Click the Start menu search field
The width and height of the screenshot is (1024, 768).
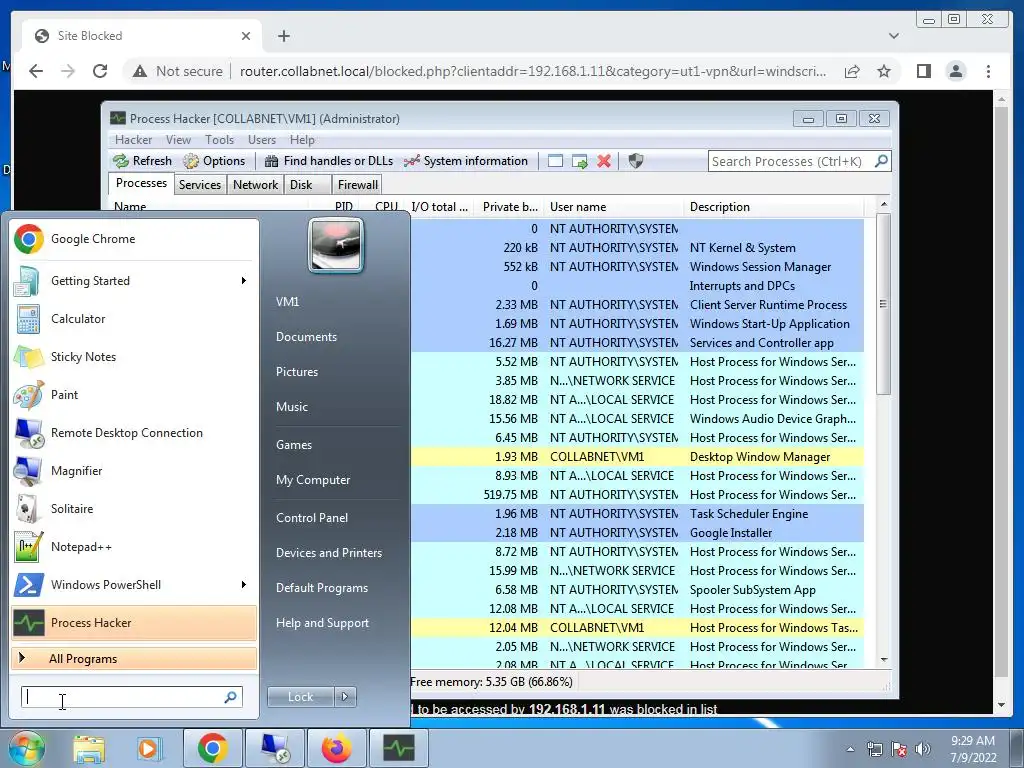point(131,697)
